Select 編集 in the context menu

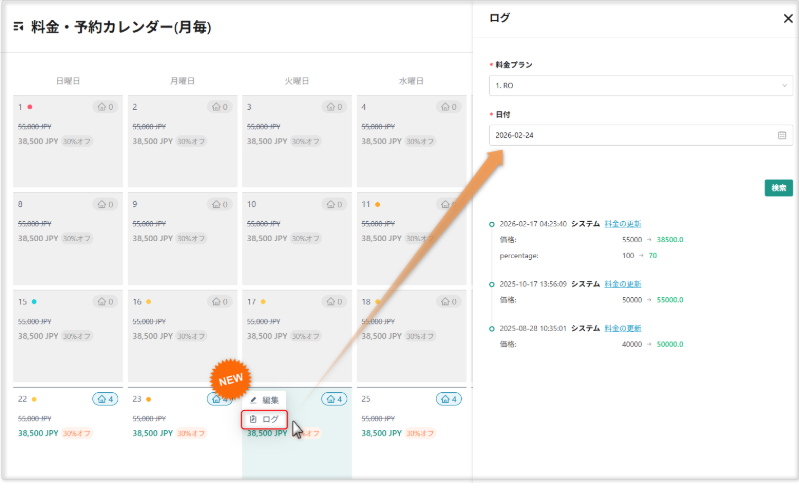pyautogui.click(x=264, y=400)
